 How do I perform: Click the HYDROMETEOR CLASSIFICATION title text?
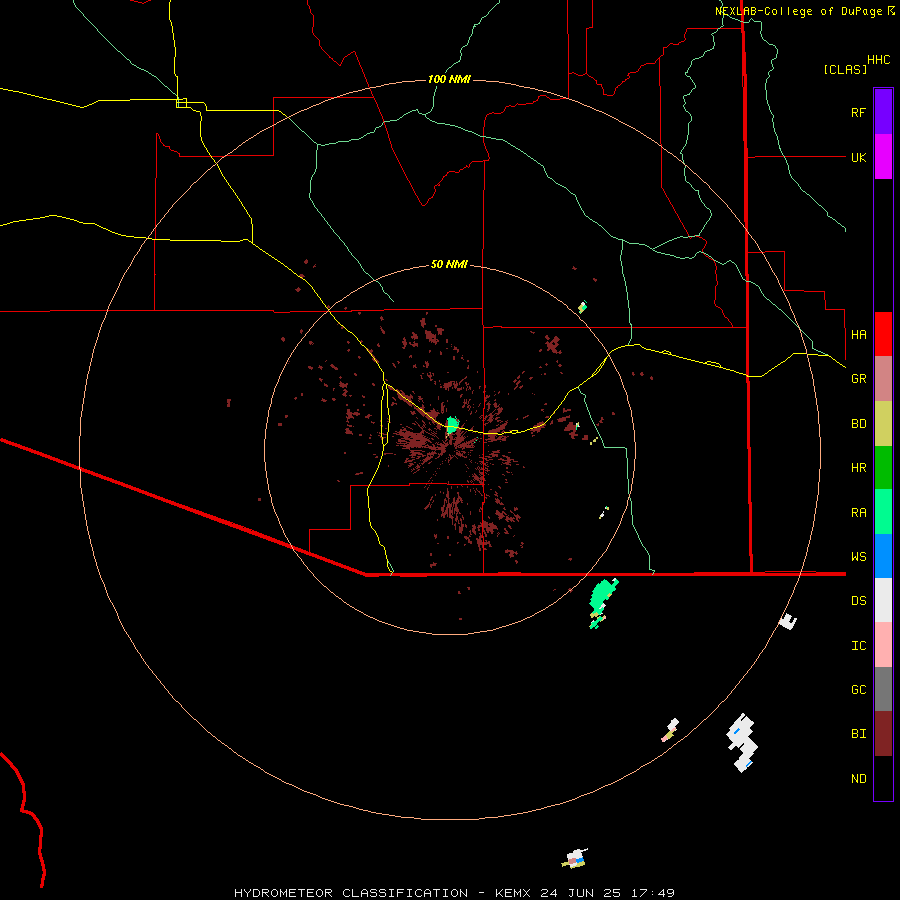click(x=351, y=893)
